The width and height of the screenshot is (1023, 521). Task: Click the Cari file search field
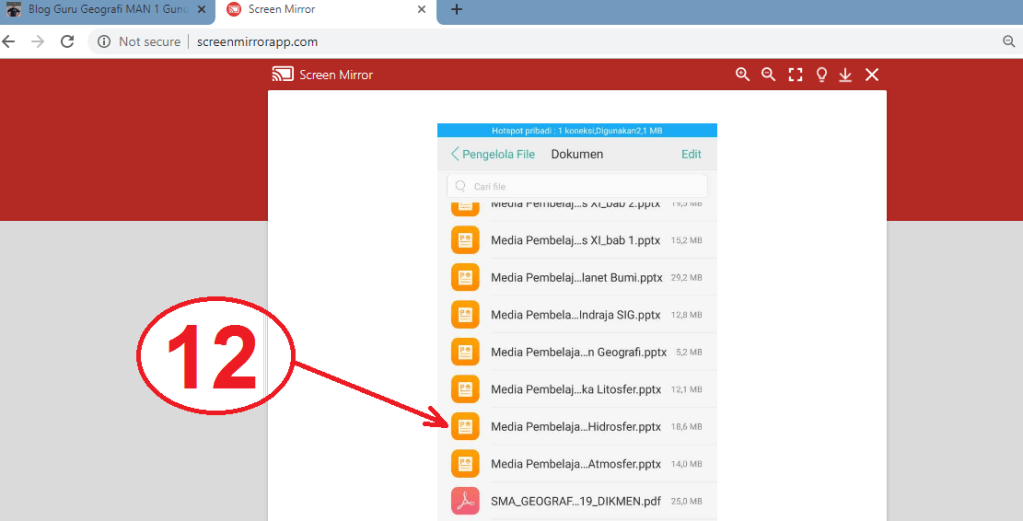[x=577, y=186]
